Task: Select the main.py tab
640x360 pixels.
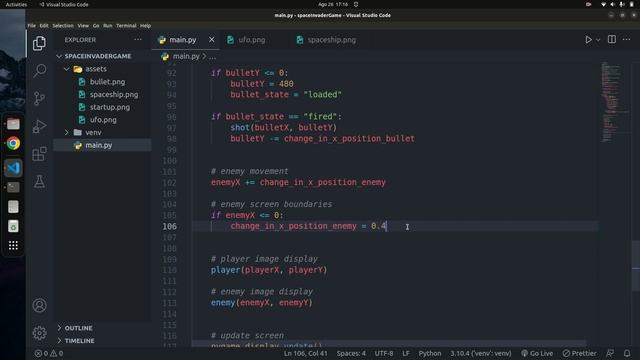Action: click(182, 40)
